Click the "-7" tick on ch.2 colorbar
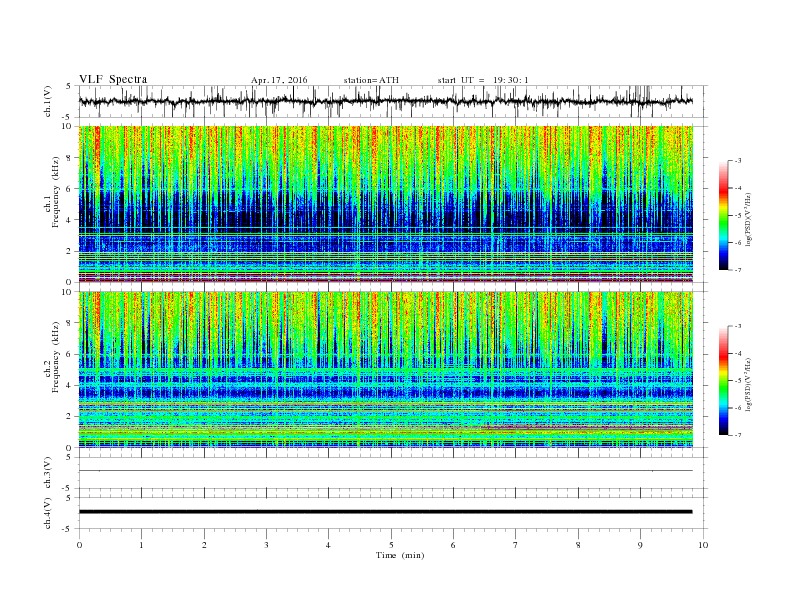Screen dimensions: 792x612 pyautogui.click(x=737, y=435)
